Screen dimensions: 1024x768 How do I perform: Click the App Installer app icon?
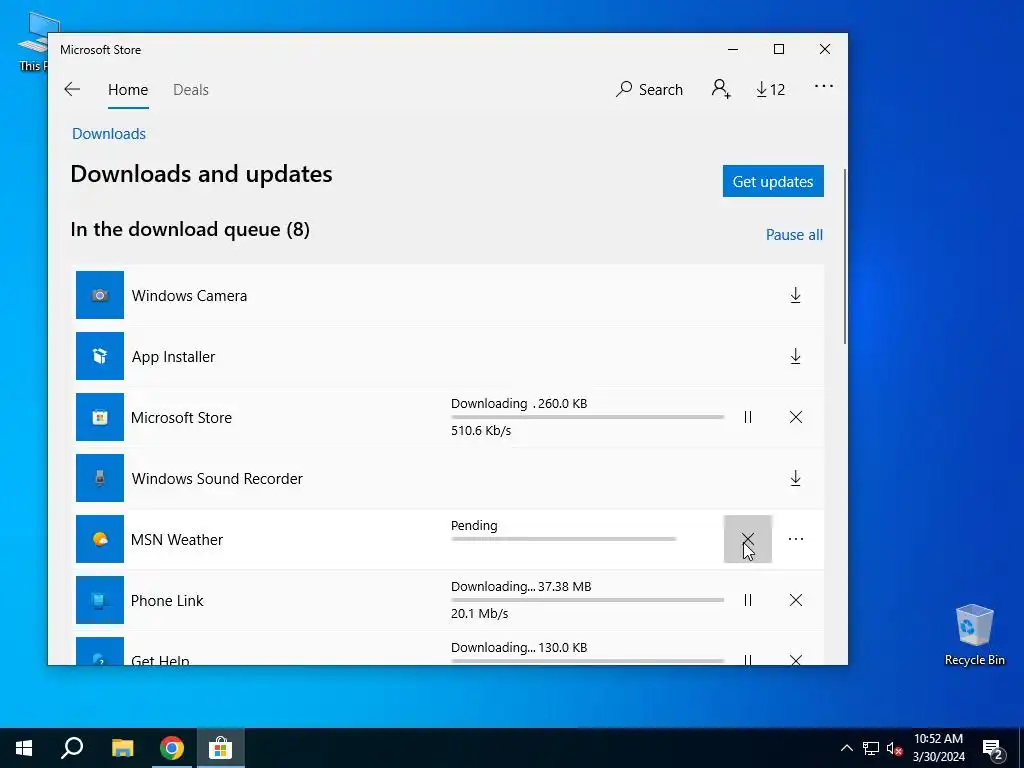[x=100, y=356]
